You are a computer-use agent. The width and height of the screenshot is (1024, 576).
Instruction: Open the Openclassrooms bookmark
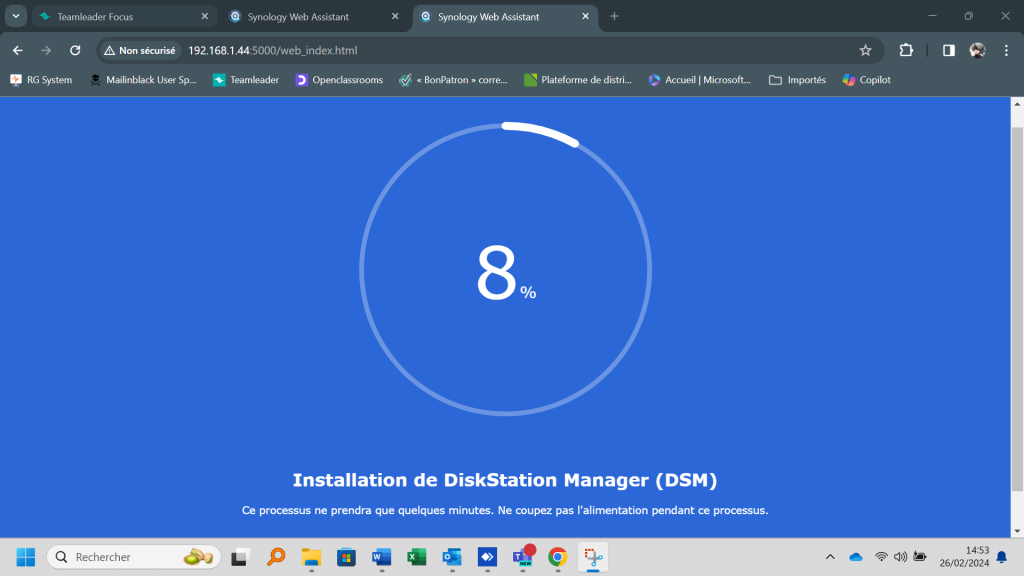coord(339,80)
